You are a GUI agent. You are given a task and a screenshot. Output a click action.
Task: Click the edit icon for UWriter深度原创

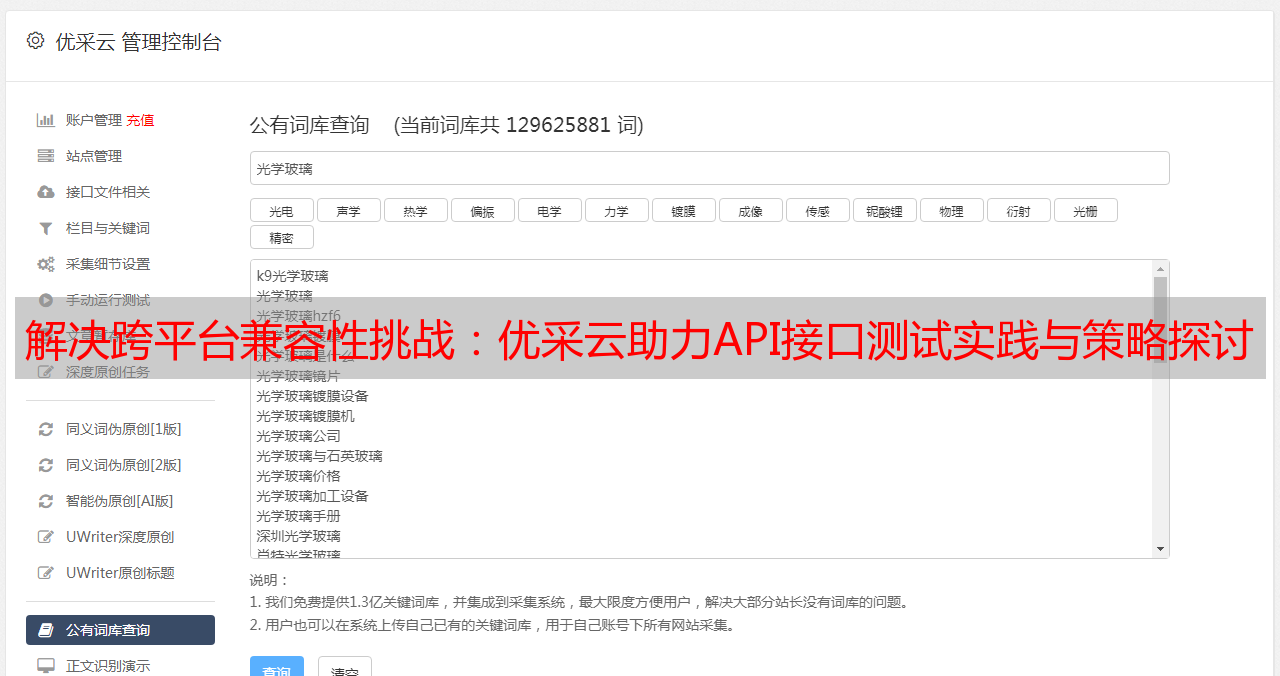[x=46, y=537]
